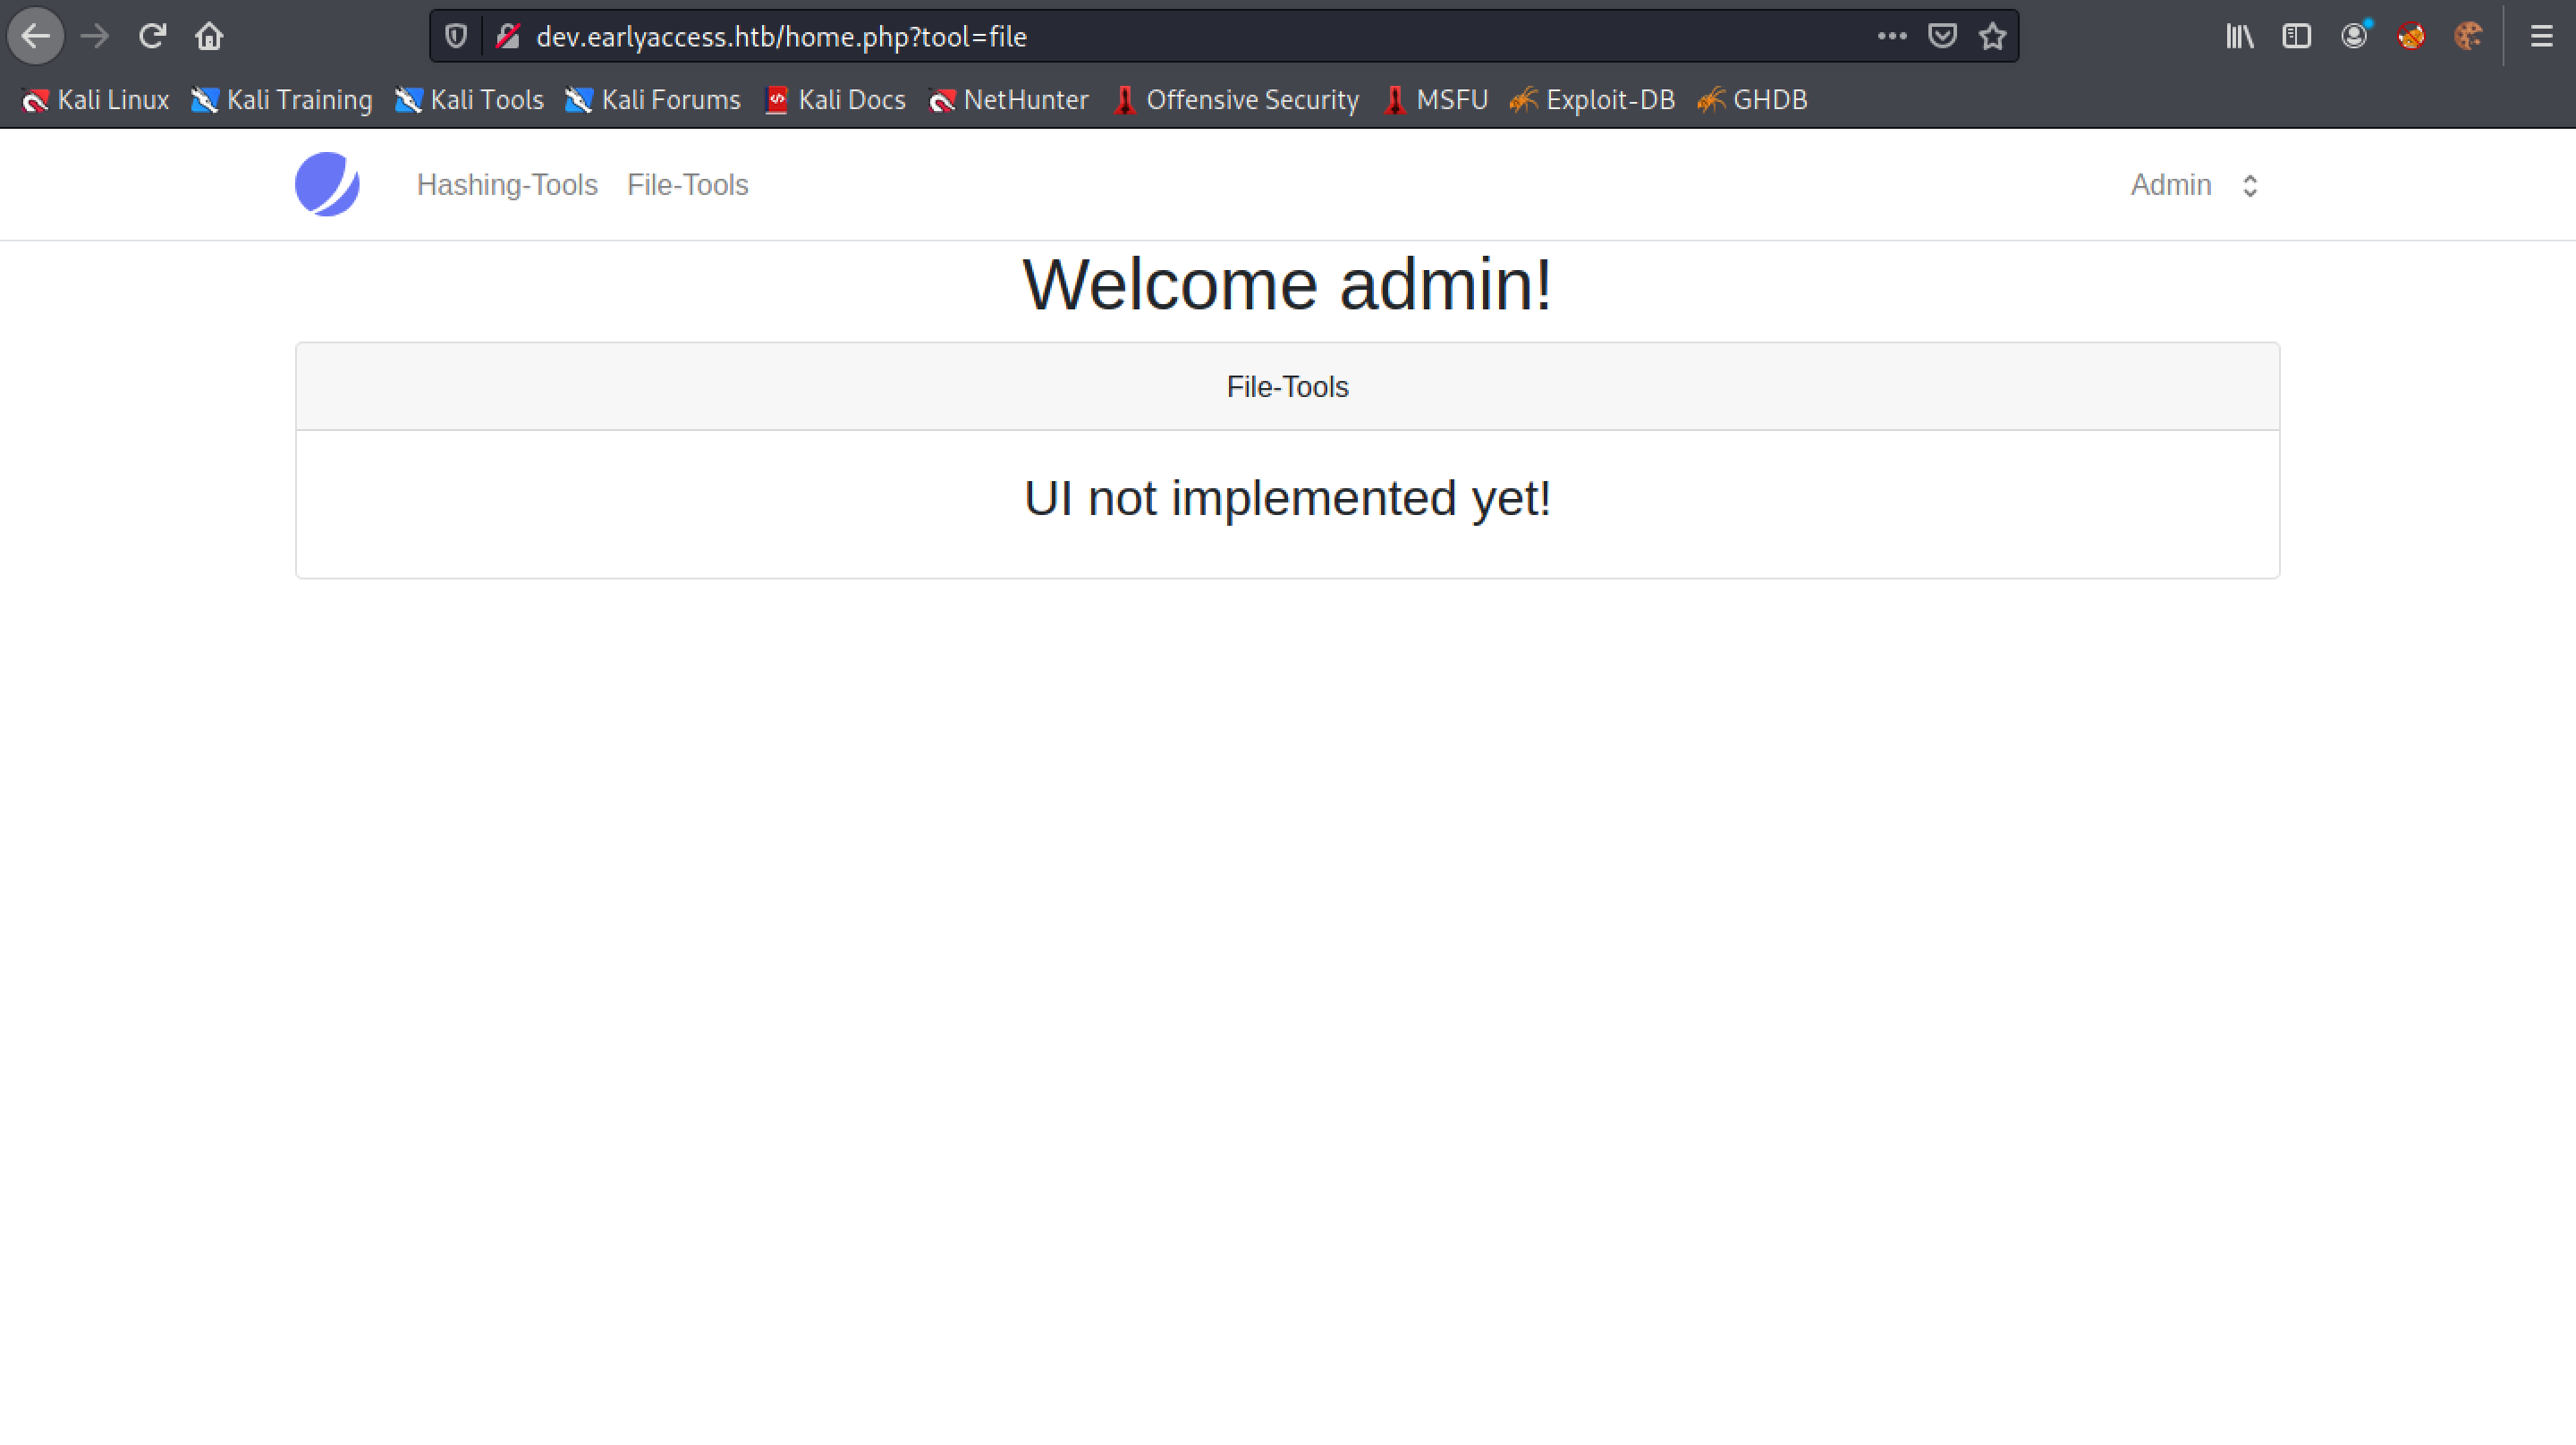Open the Firefox account icon
The height and width of the screenshot is (1445, 2576).
tap(2354, 37)
